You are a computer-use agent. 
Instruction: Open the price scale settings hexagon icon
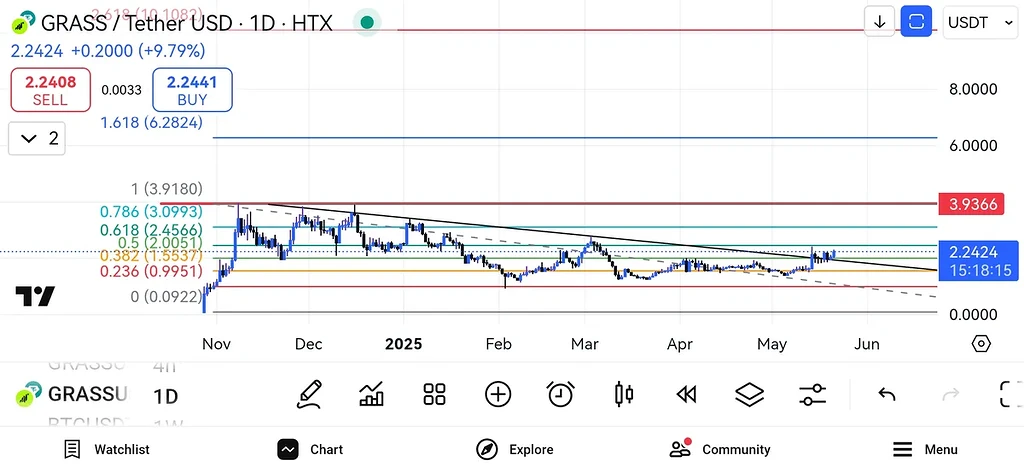tap(981, 343)
